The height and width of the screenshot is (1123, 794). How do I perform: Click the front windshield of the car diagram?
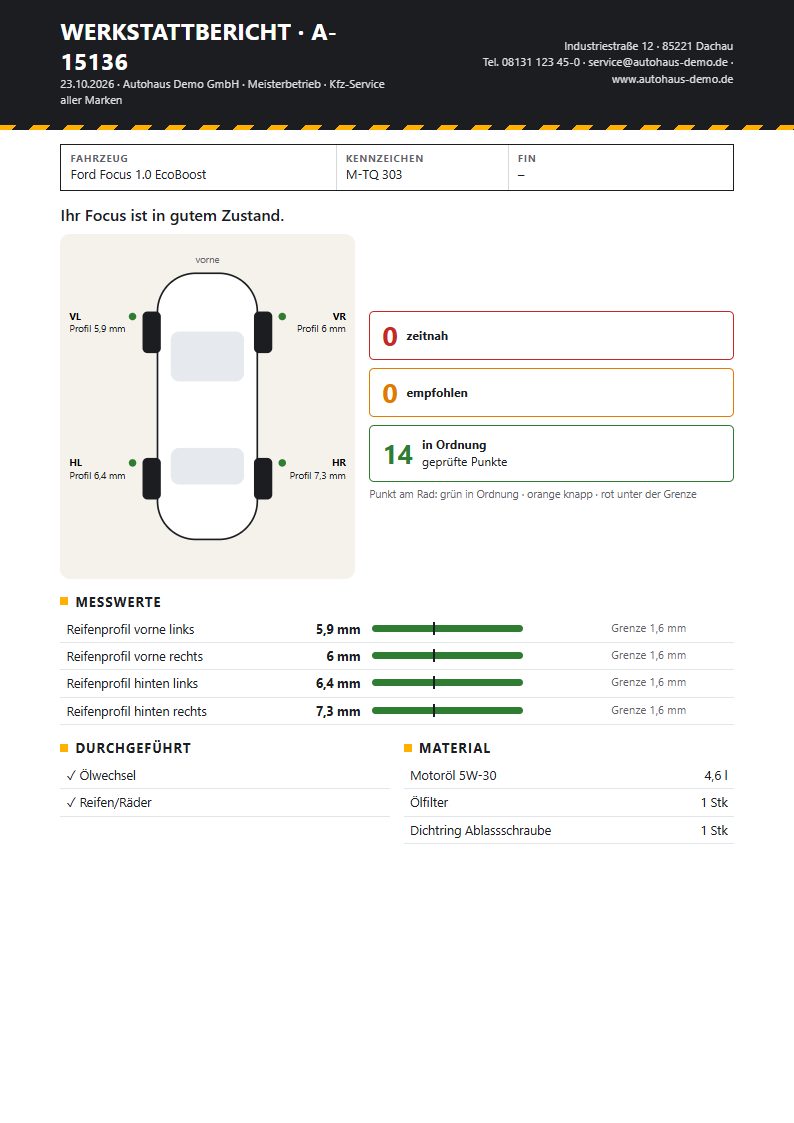[208, 356]
